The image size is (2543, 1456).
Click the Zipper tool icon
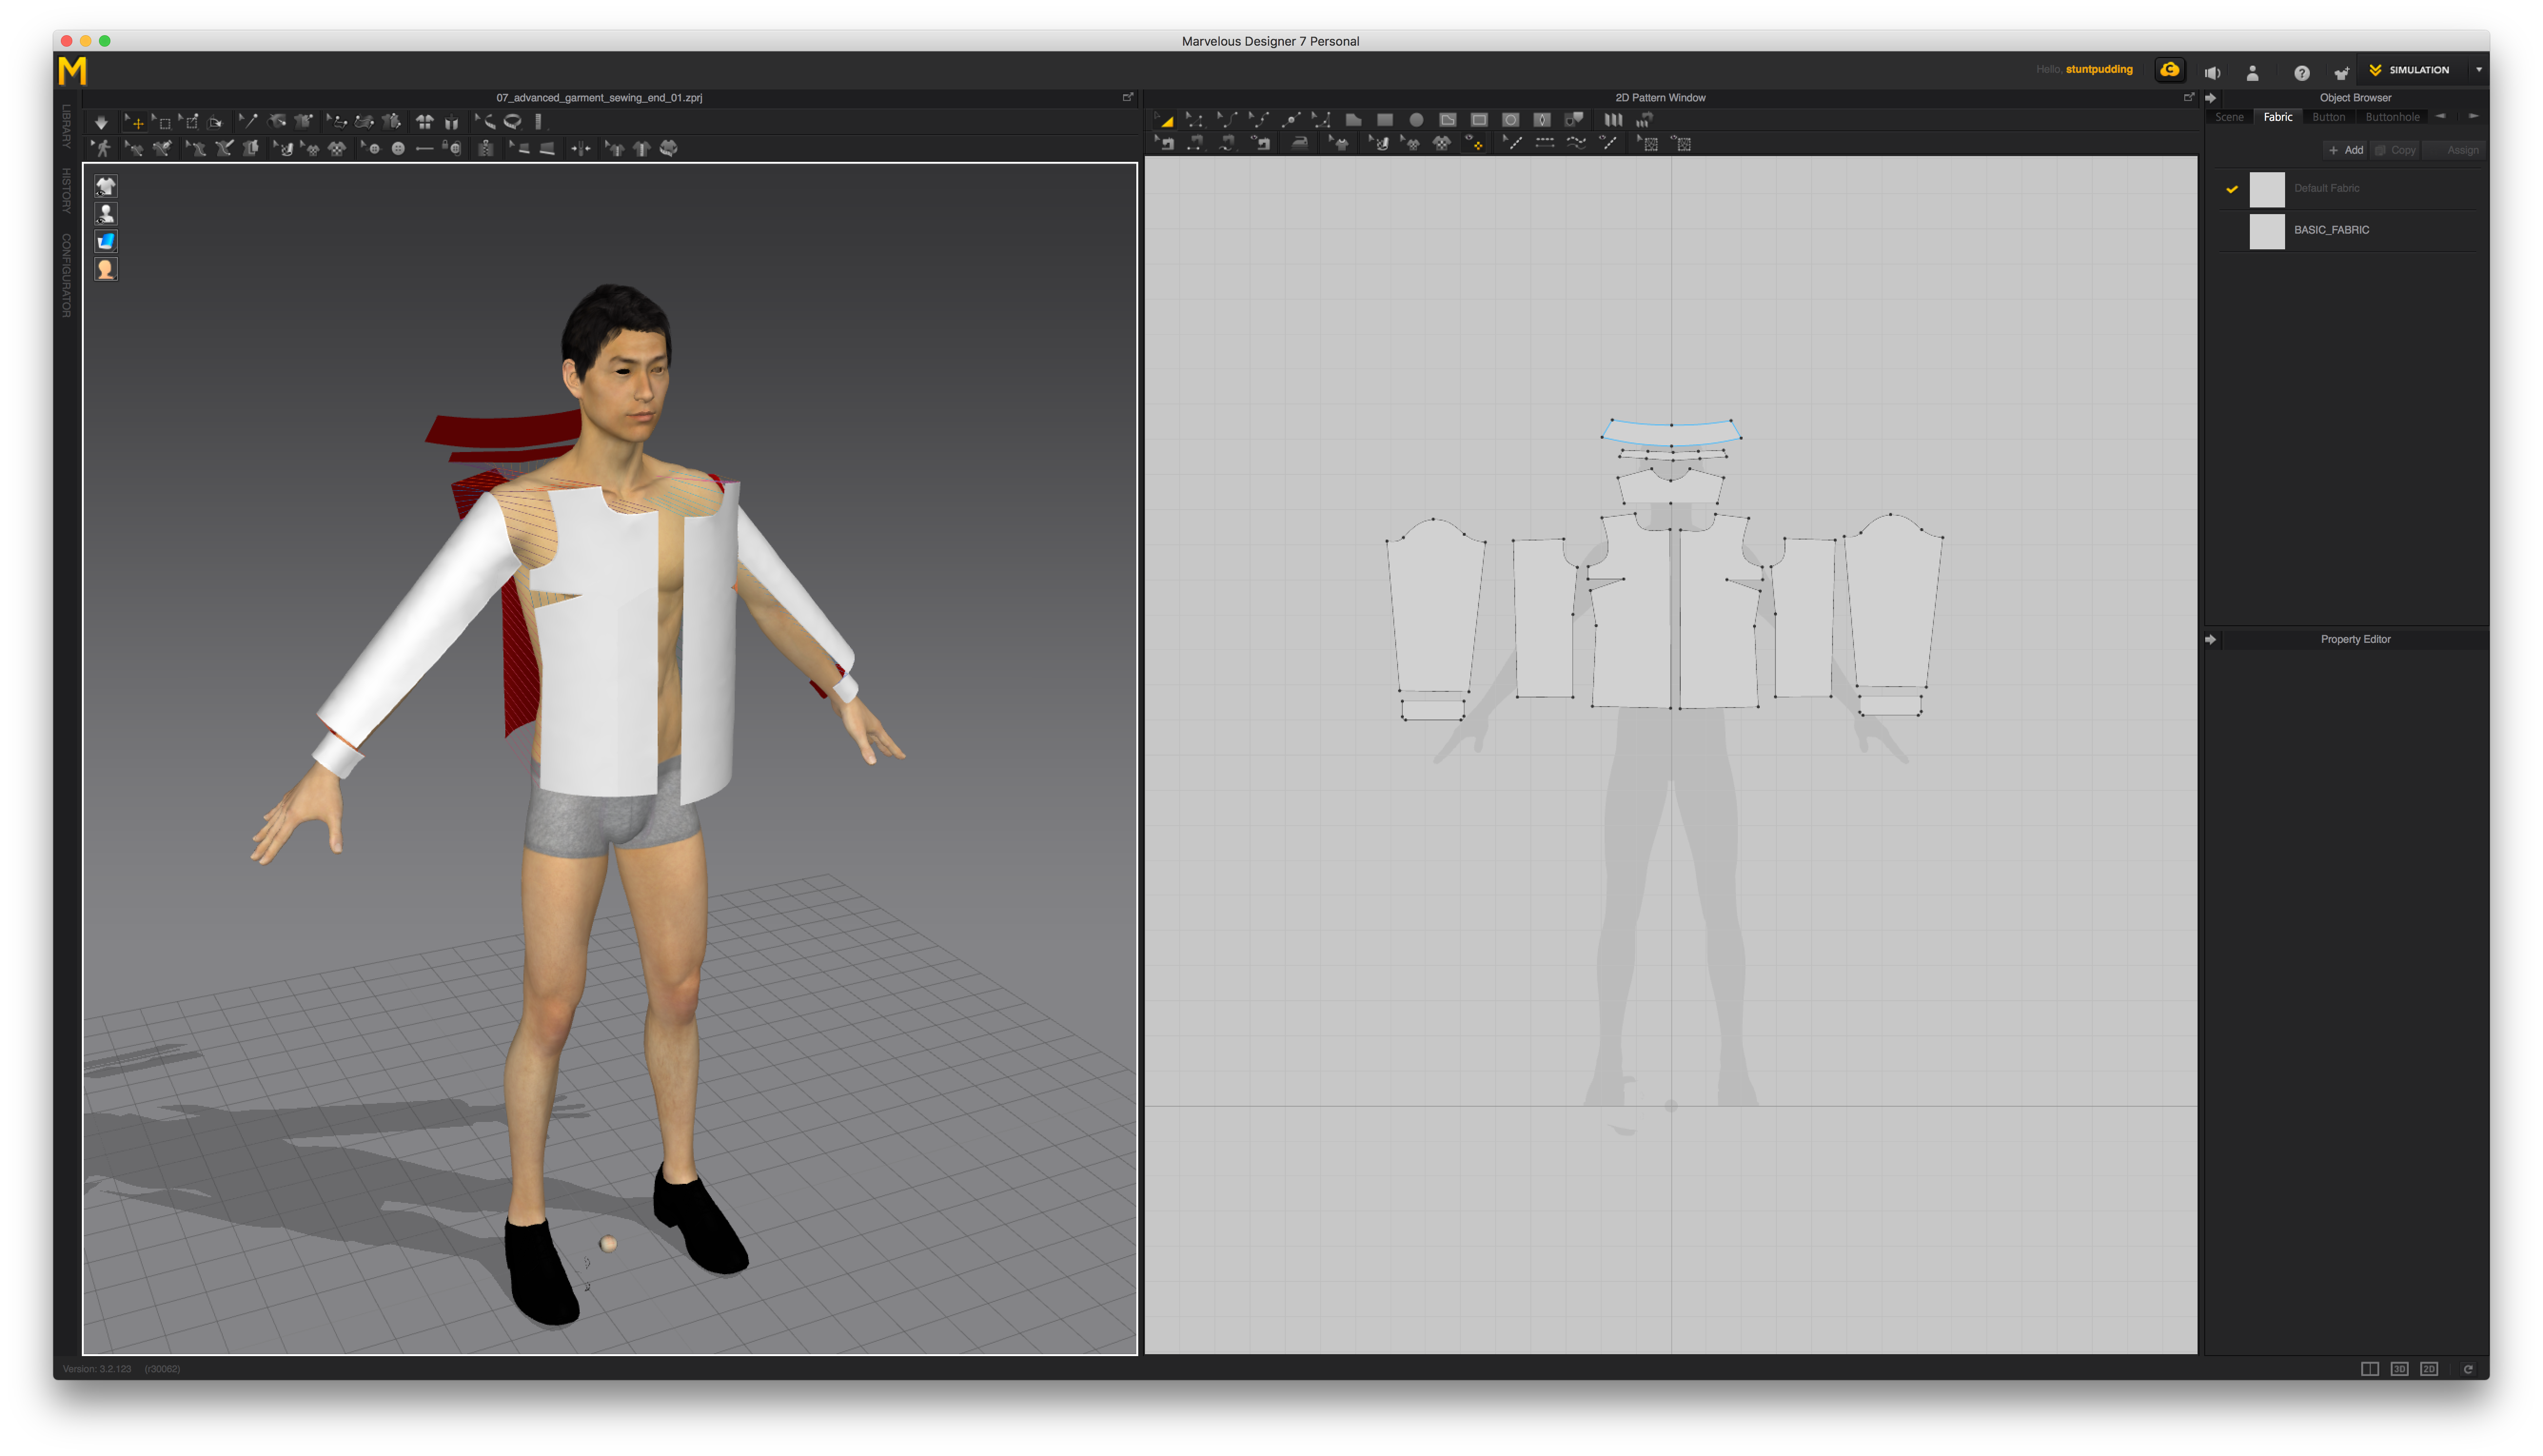(485, 149)
